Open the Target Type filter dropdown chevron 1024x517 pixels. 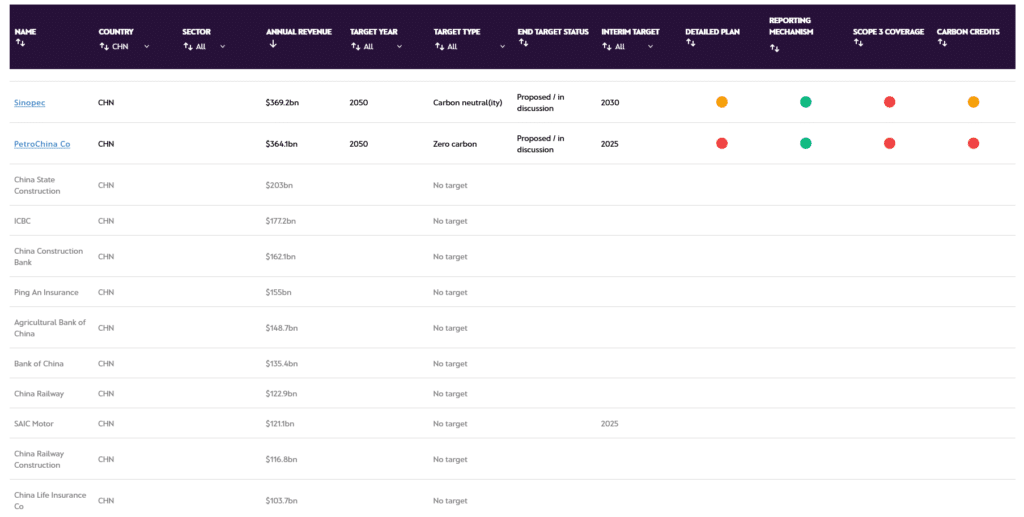[502, 46]
